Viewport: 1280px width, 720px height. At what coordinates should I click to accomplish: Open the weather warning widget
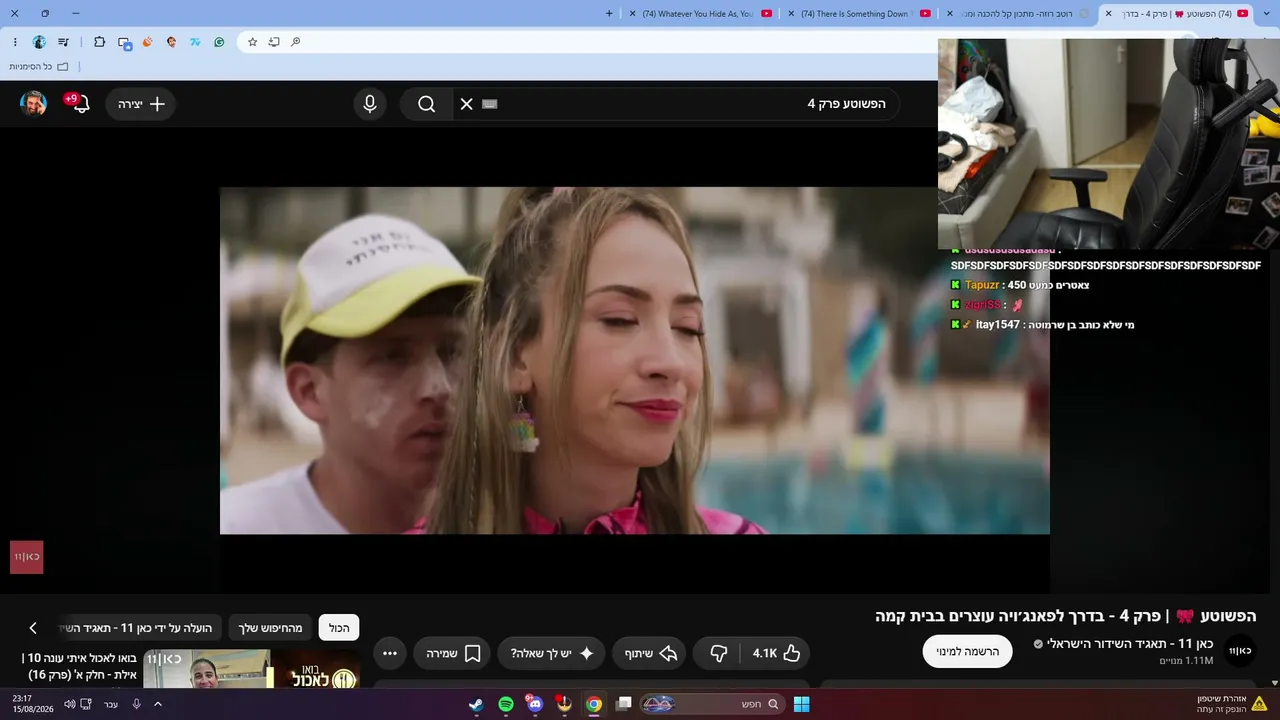[1231, 704]
